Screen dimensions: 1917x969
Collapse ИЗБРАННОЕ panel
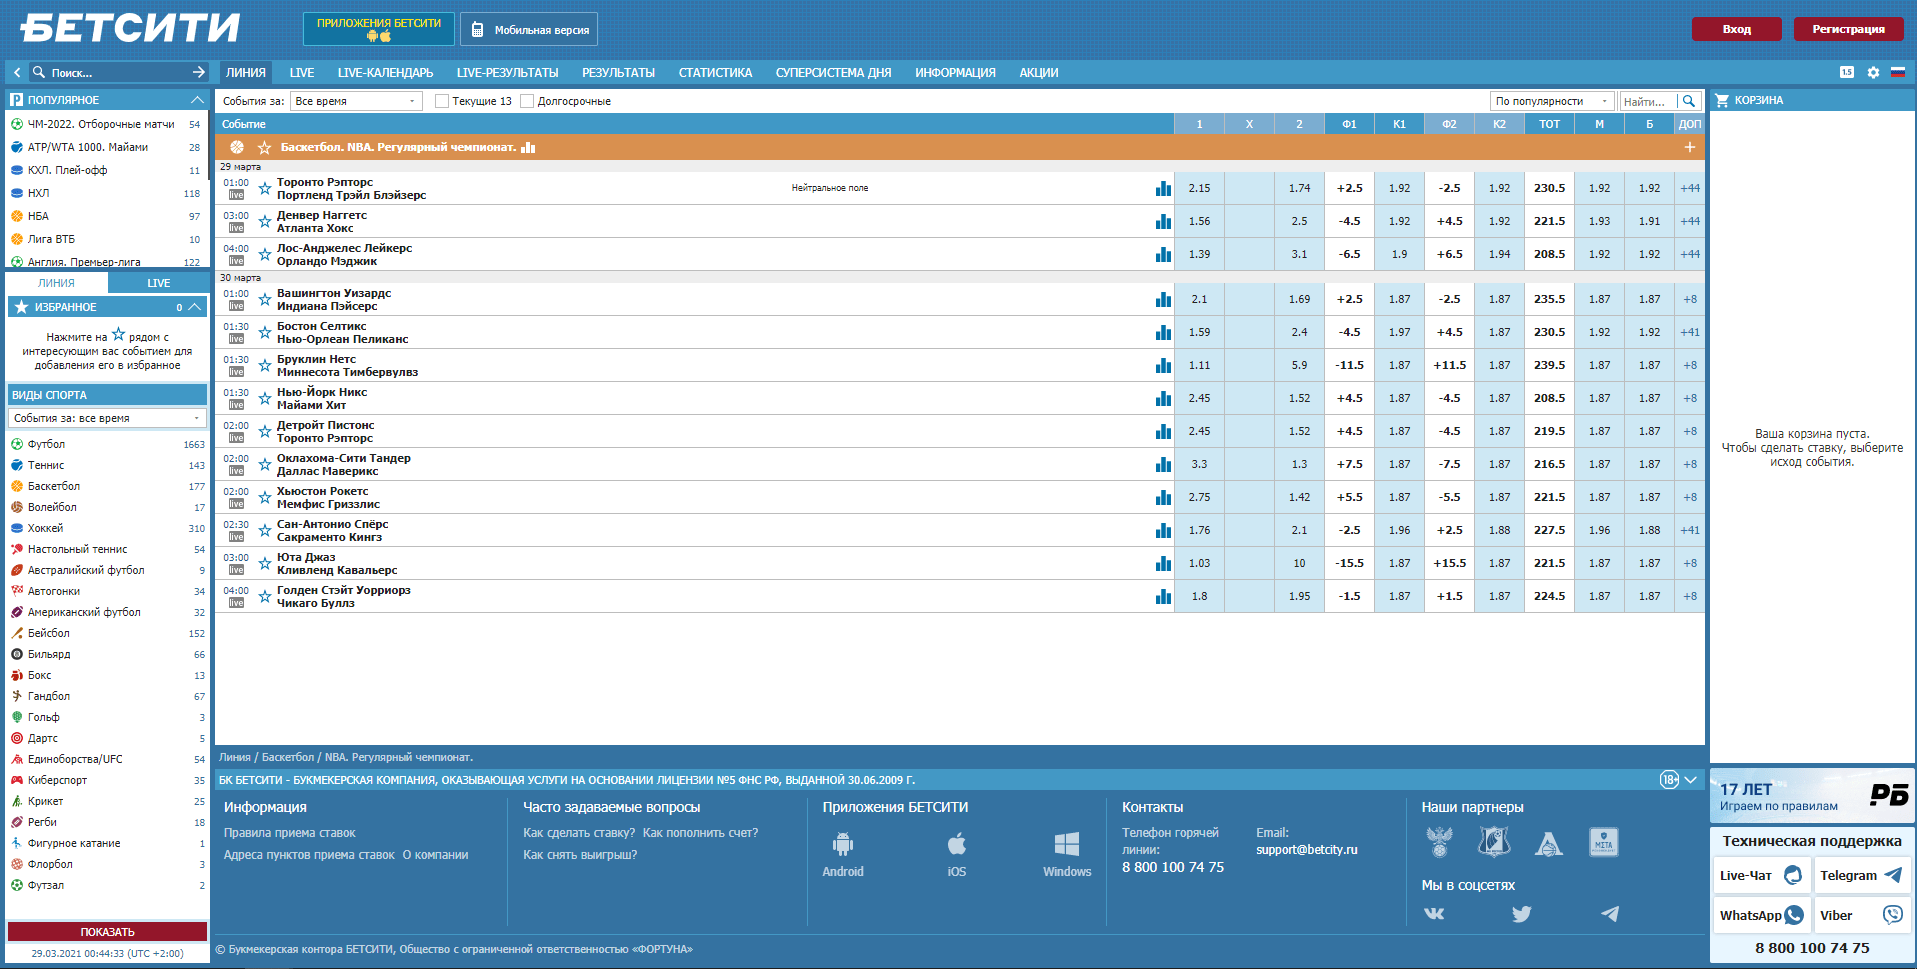195,307
